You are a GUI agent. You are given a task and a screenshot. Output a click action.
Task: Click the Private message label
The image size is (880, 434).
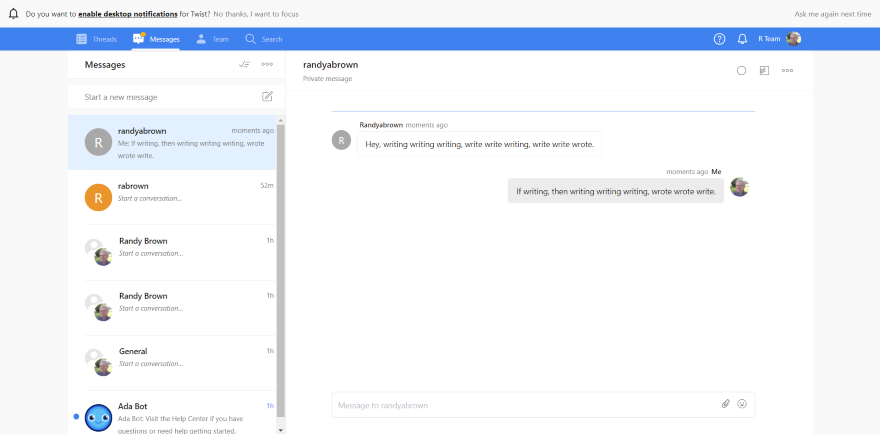pyautogui.click(x=328, y=79)
